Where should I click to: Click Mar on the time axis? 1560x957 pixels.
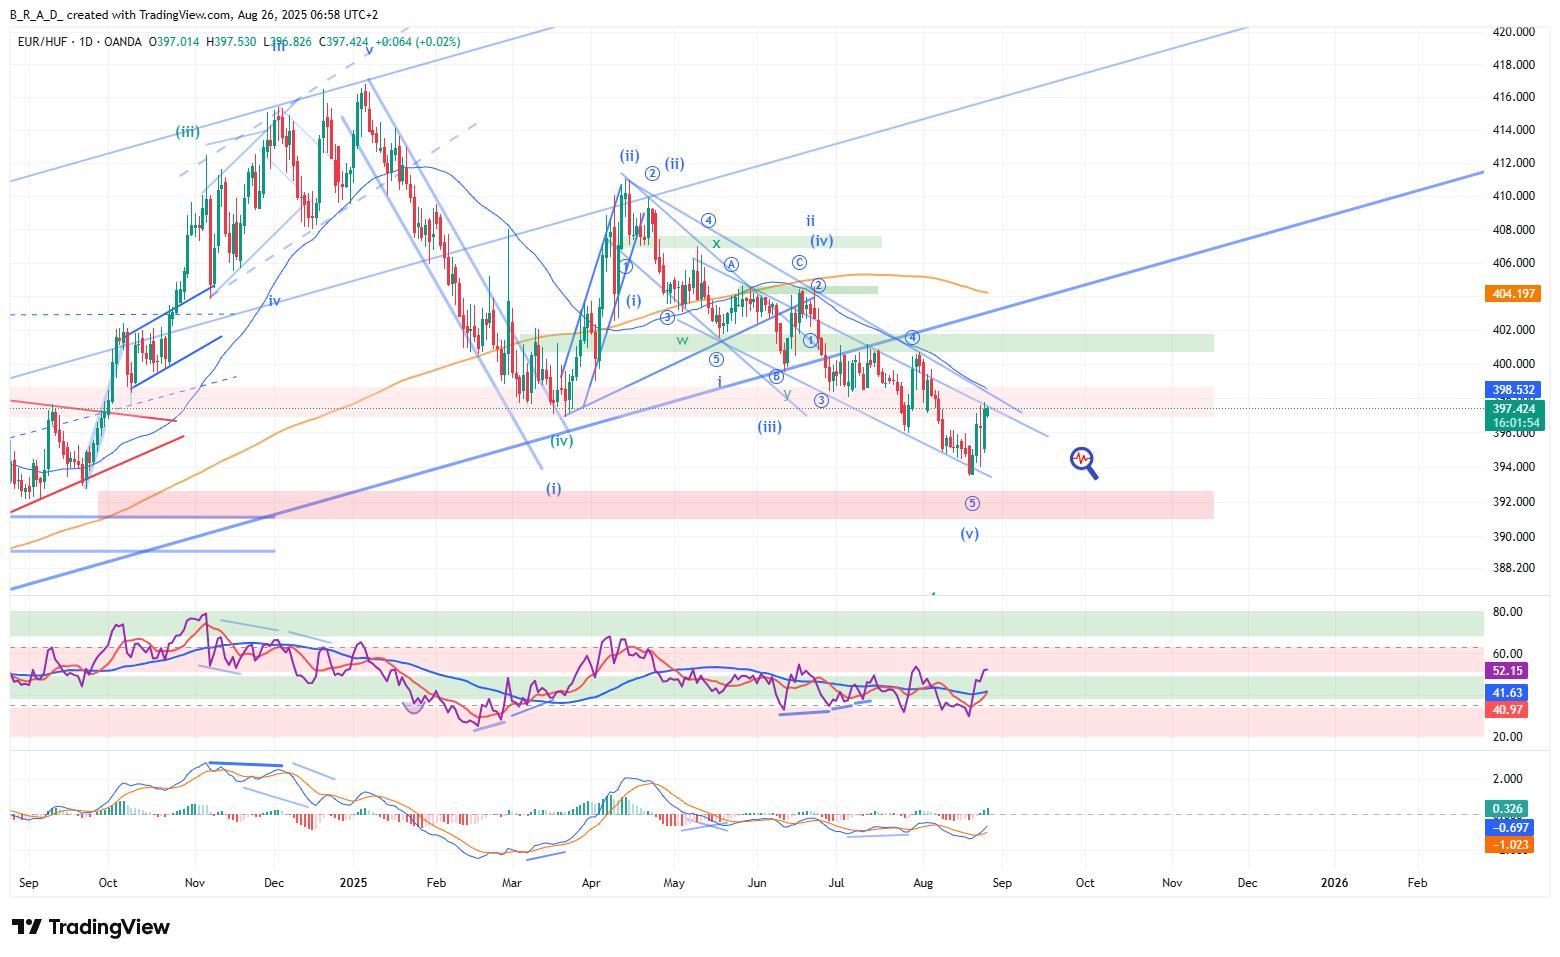511,883
